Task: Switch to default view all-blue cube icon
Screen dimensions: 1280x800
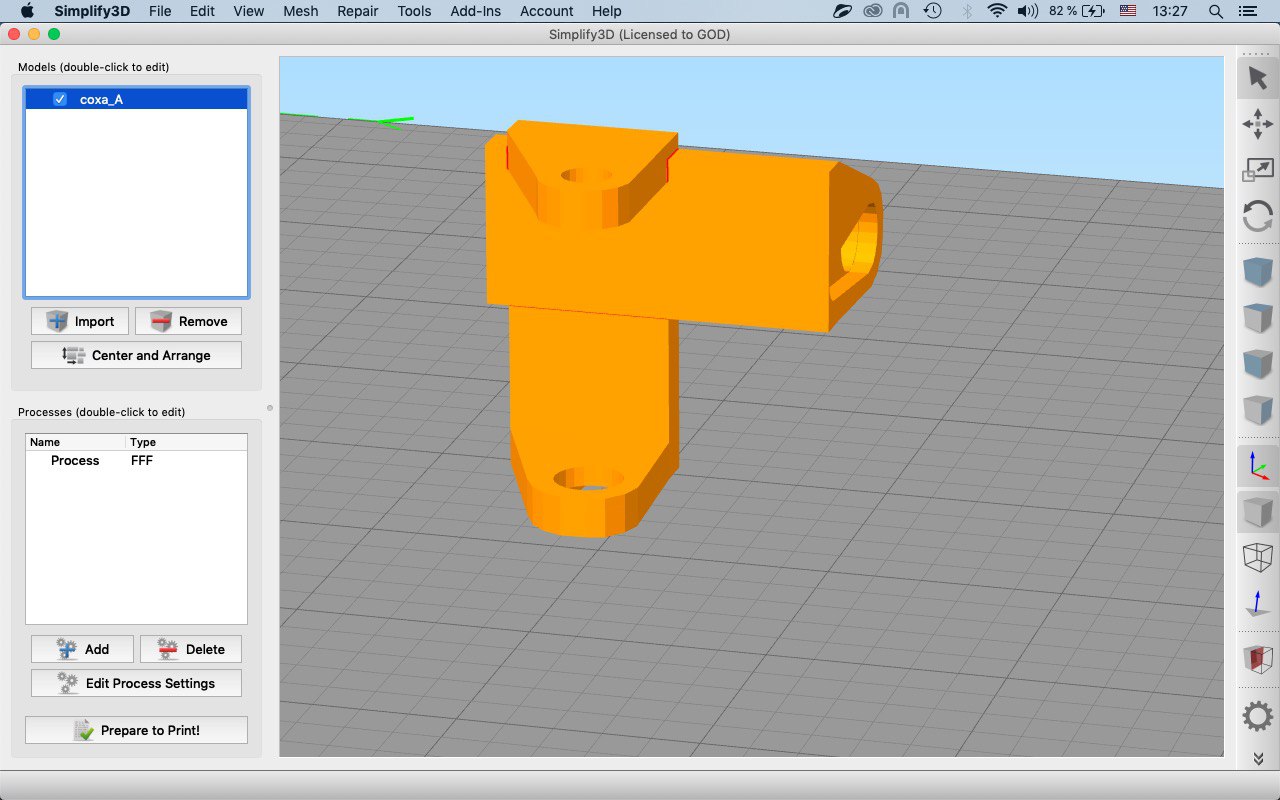Action: (x=1257, y=272)
